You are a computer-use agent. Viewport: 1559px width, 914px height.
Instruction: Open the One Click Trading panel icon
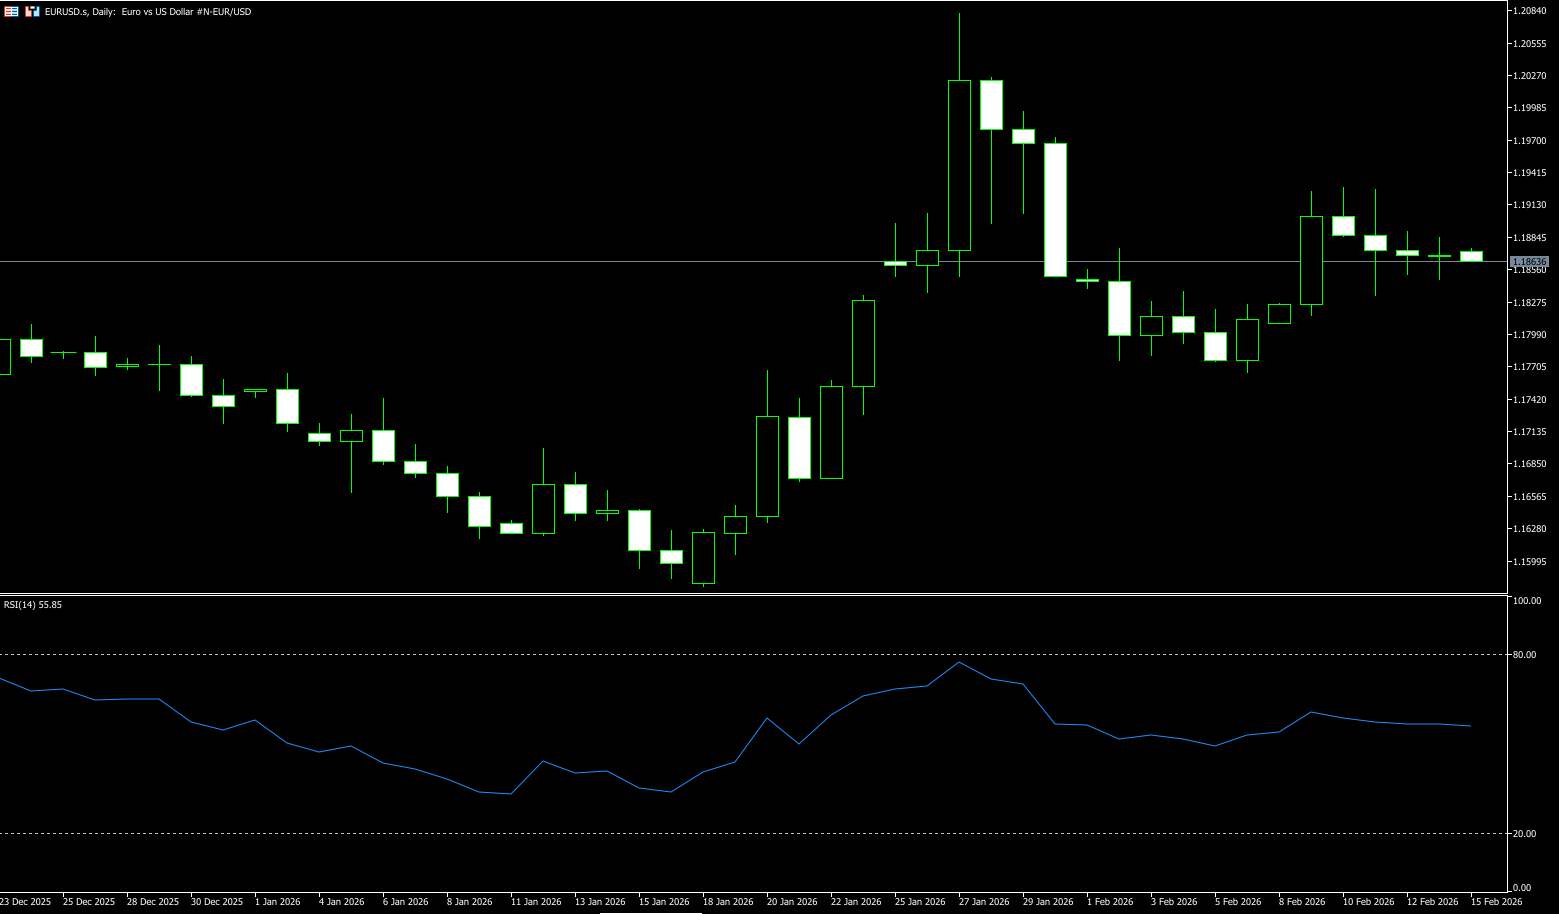coord(11,11)
